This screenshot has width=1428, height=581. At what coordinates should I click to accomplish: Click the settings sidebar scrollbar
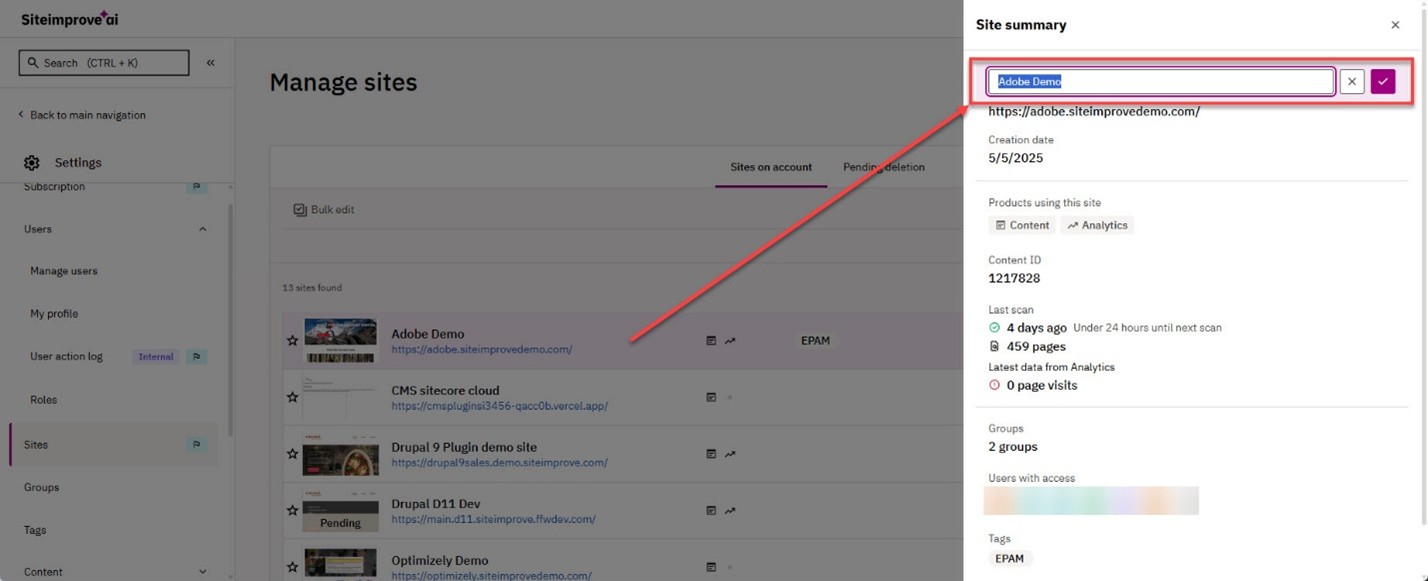click(230, 320)
